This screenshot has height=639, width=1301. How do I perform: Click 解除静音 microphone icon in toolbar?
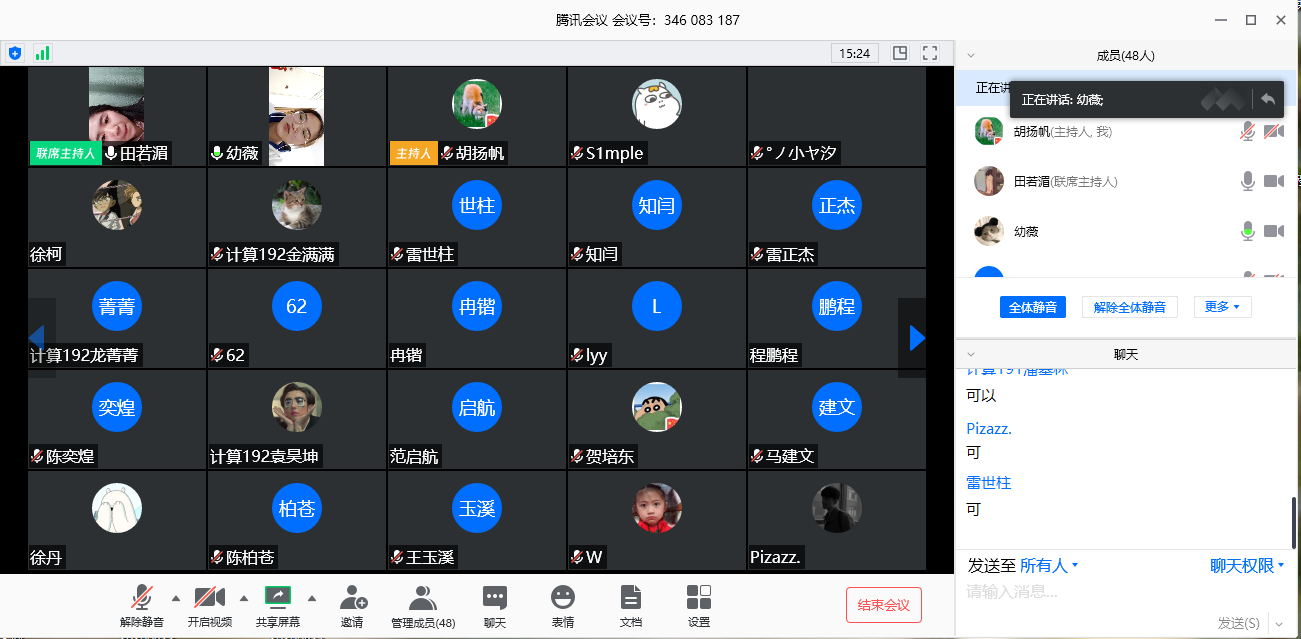142,598
